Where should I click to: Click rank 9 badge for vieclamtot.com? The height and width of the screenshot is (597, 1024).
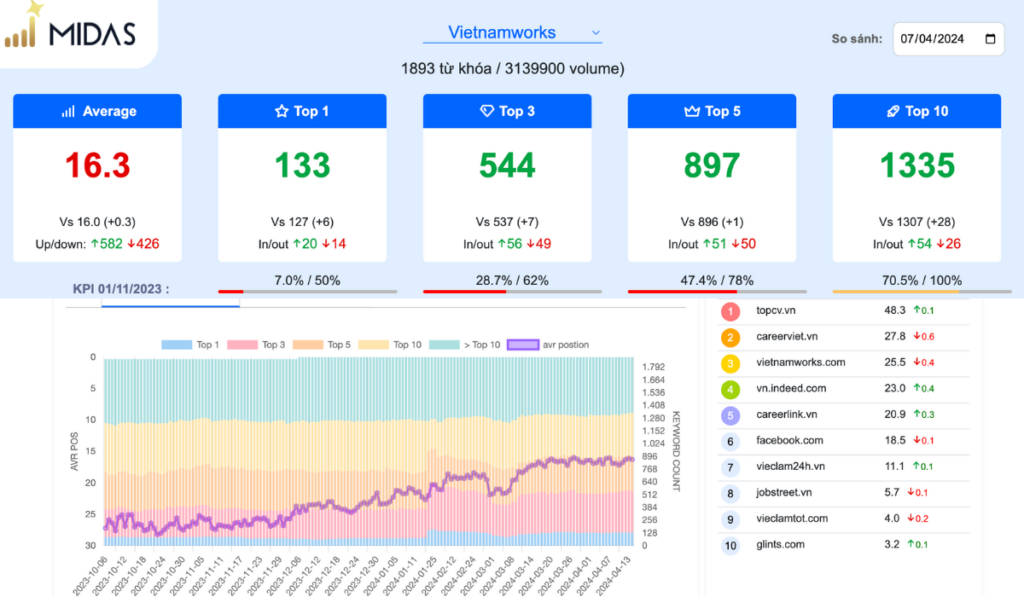pos(730,519)
